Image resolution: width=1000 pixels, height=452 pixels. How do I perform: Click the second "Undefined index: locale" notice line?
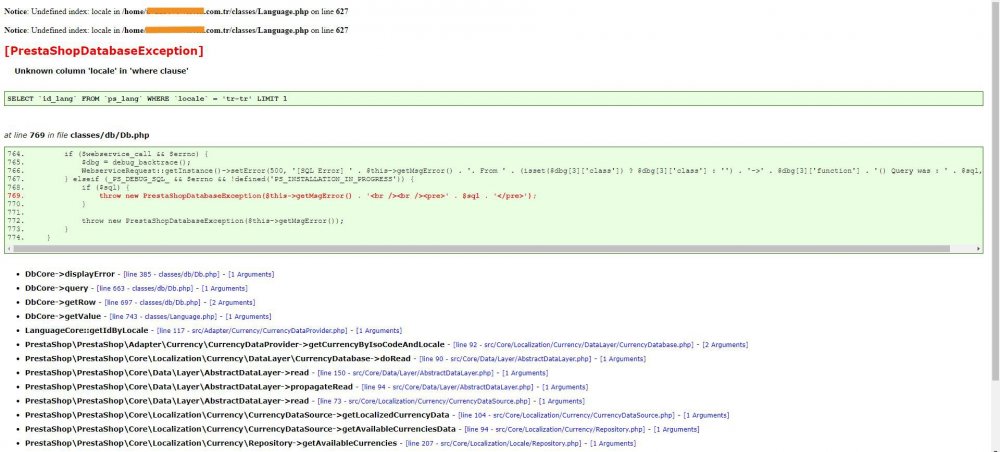[x=176, y=30]
